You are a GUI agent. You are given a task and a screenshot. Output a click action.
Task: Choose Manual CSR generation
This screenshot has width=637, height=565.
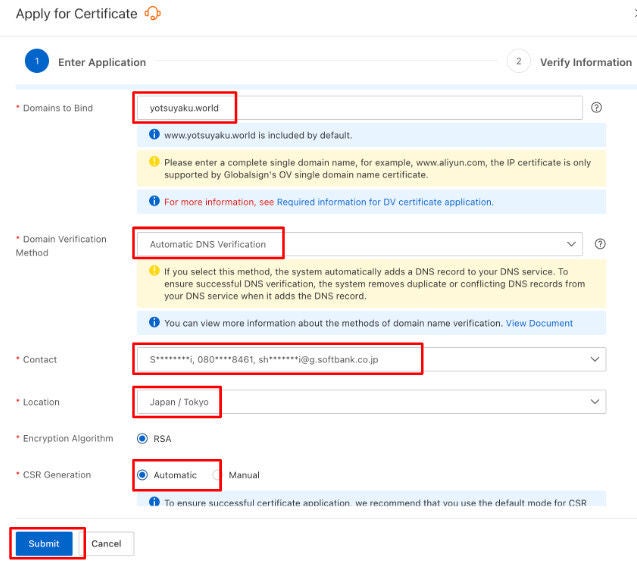(x=218, y=475)
